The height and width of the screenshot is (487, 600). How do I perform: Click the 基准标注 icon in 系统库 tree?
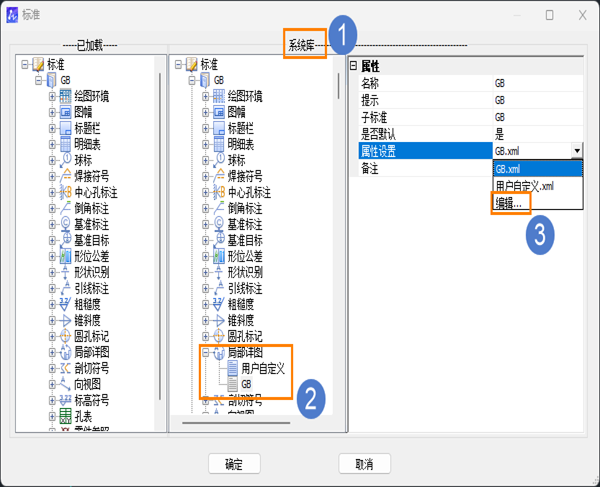click(x=219, y=224)
